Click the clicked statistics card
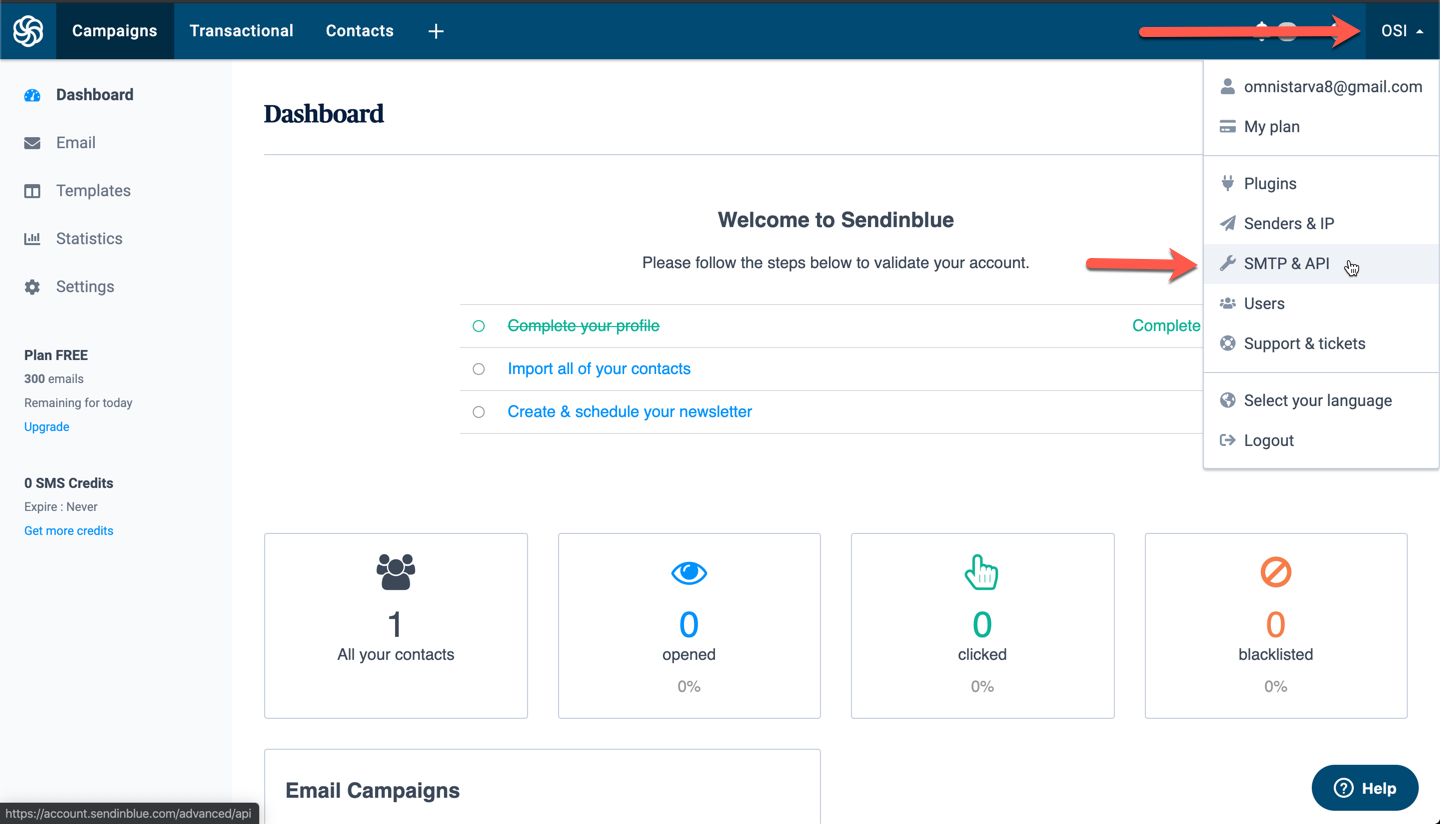The height and width of the screenshot is (824, 1440). pos(982,626)
